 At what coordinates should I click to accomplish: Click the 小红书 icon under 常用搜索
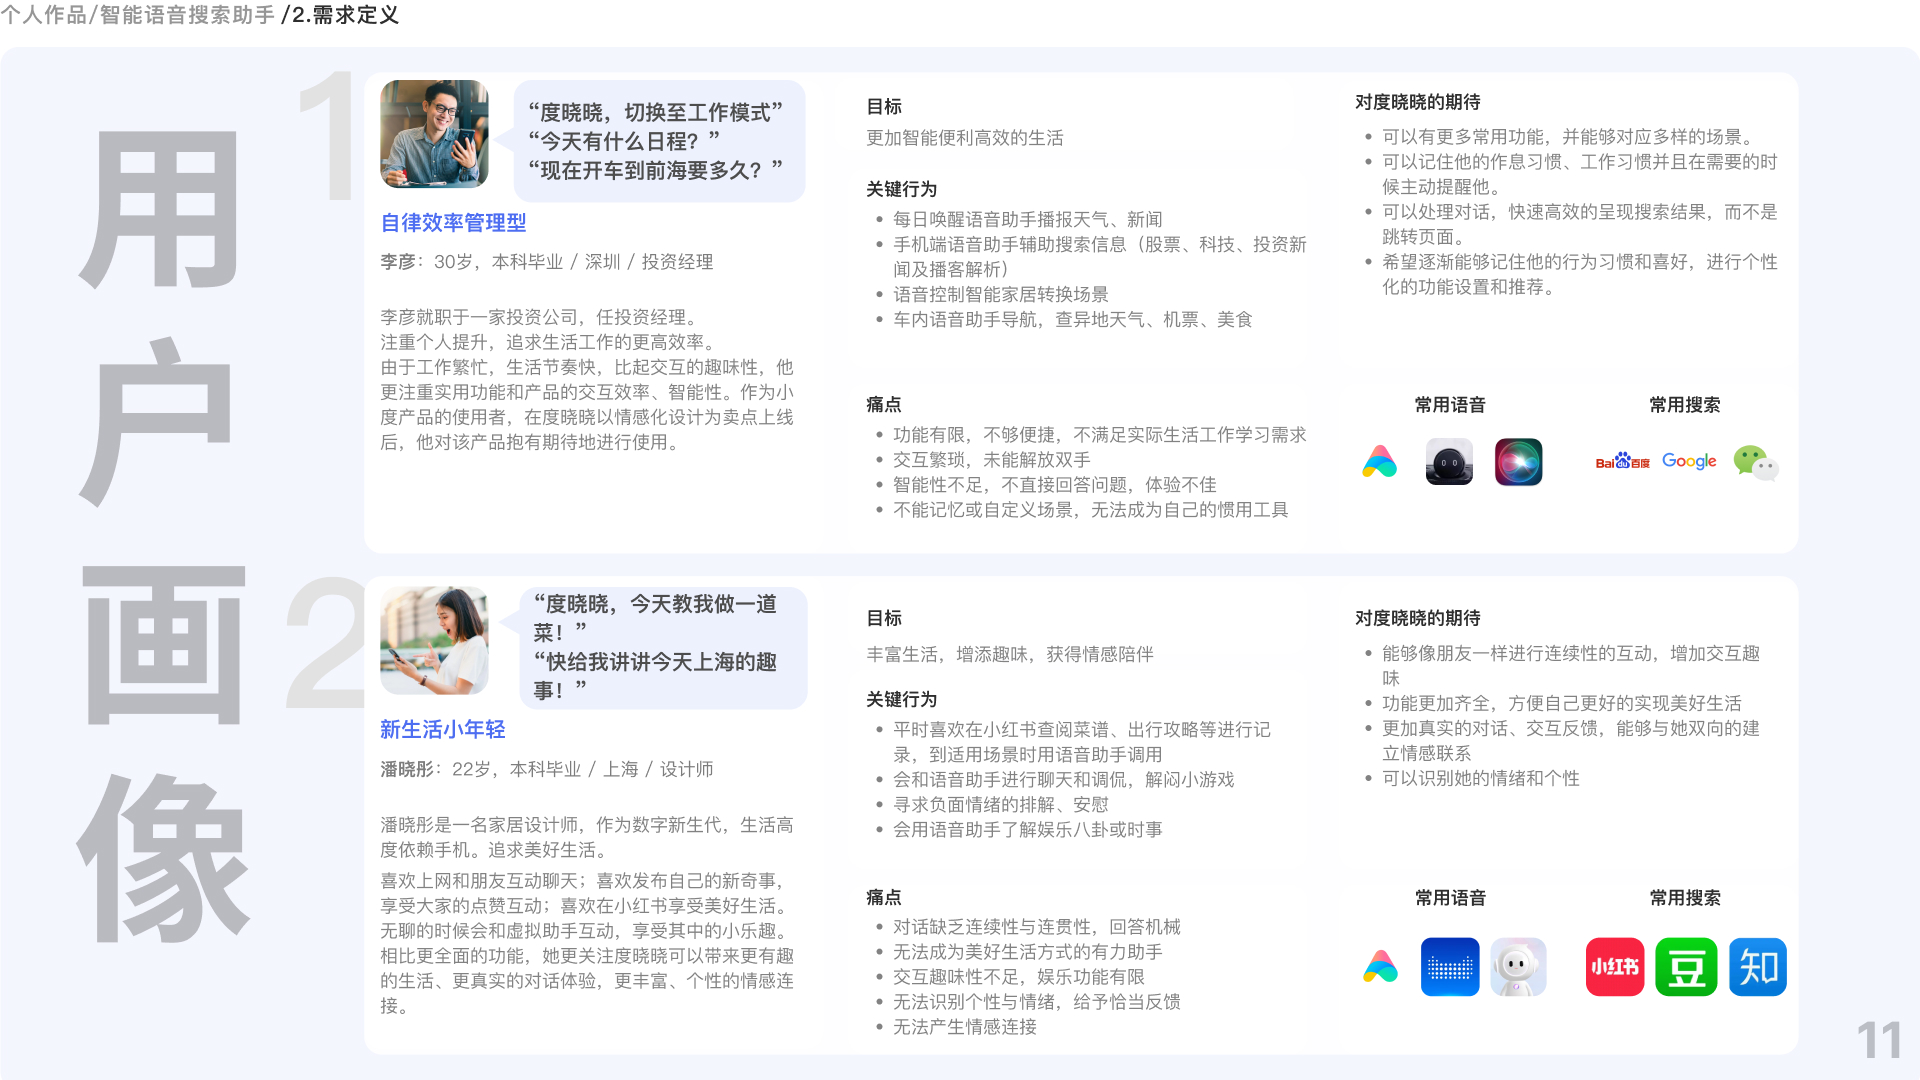tap(1614, 967)
